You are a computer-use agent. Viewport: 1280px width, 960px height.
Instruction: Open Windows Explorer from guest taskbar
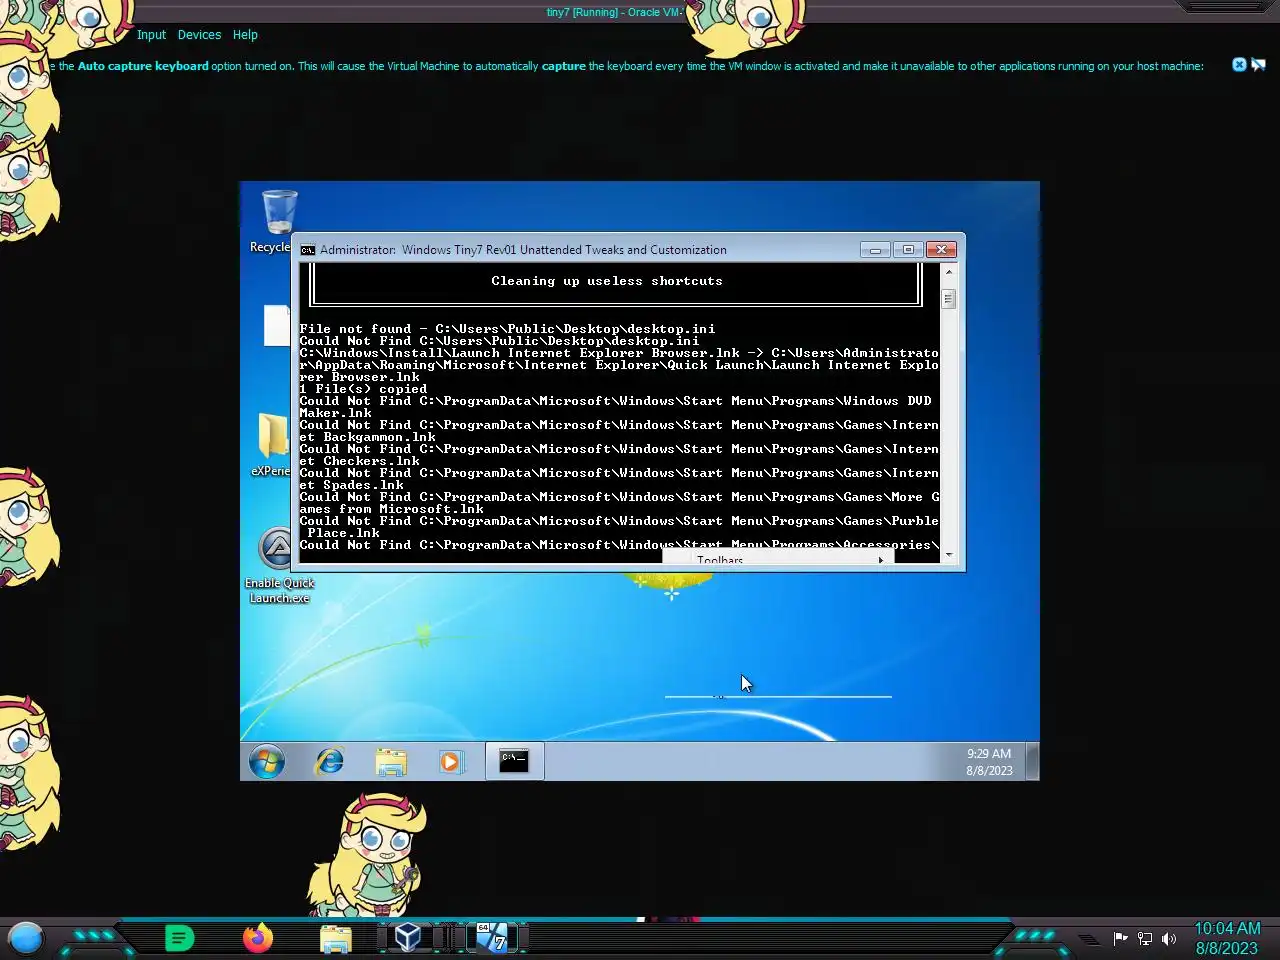391,762
